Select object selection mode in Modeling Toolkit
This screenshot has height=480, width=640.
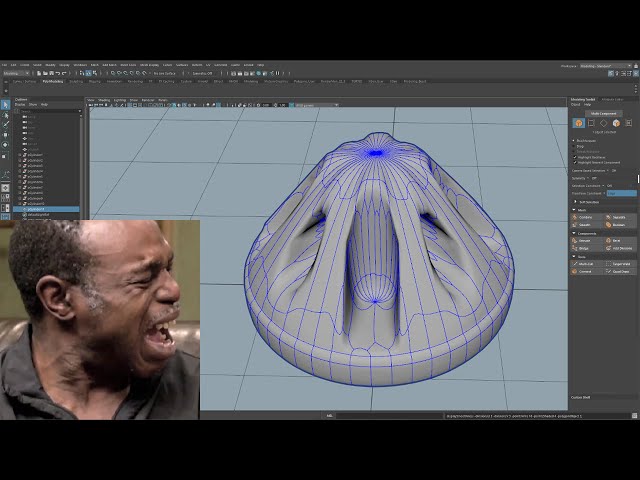pos(578,123)
